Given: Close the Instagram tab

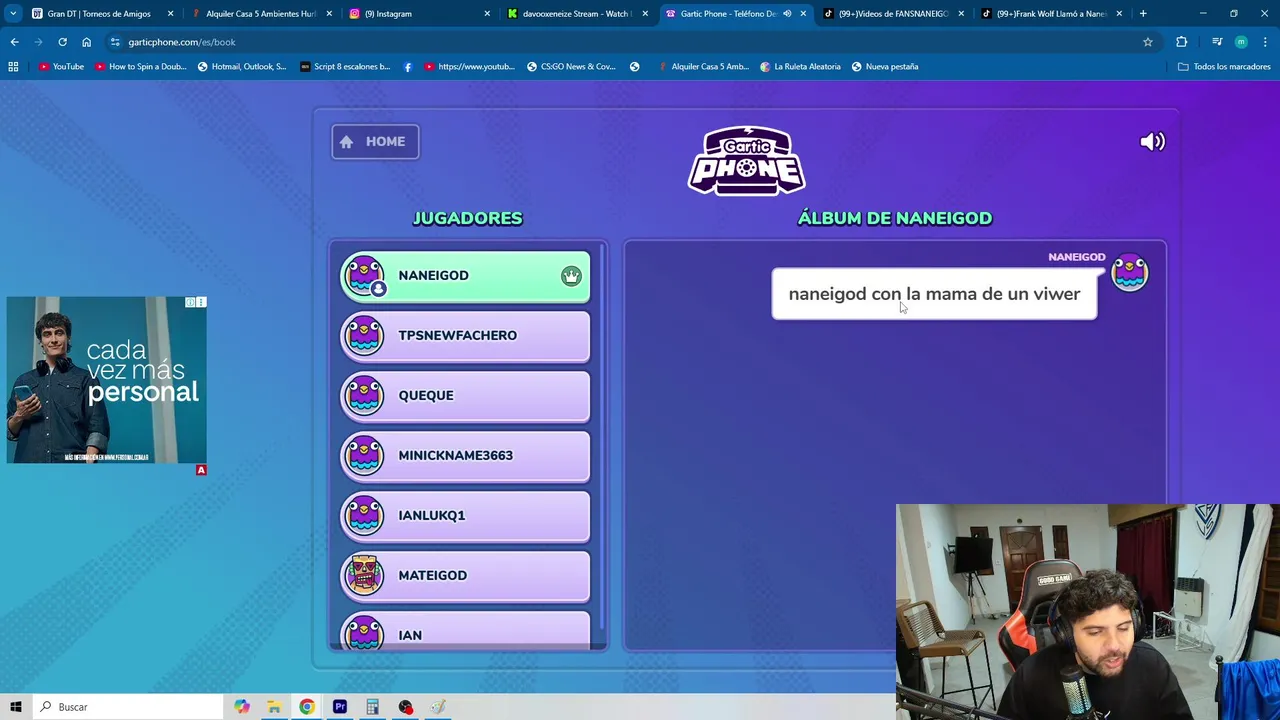Looking at the screenshot, I should point(487,14).
